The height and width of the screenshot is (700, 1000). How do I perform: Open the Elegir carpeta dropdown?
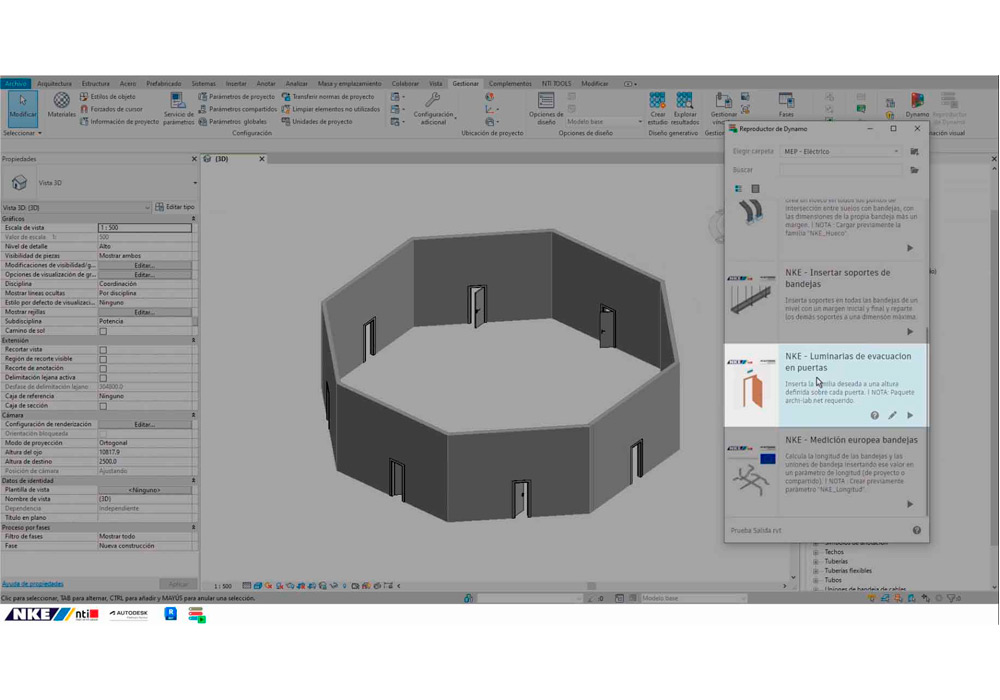[x=840, y=151]
